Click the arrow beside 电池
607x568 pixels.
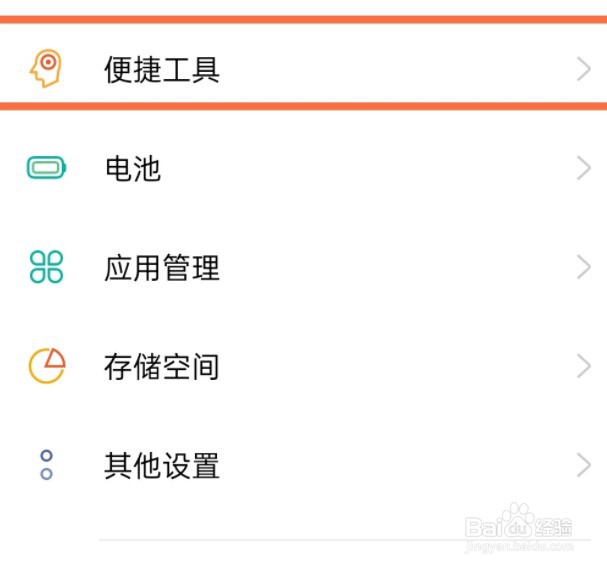pyautogui.click(x=584, y=168)
